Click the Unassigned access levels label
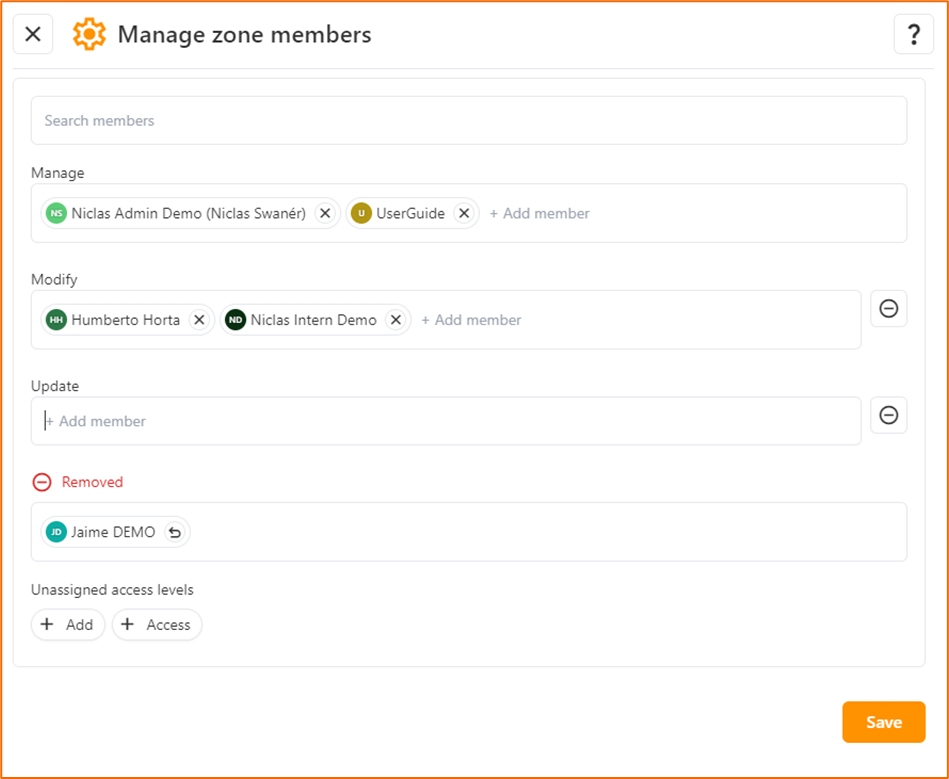The height and width of the screenshot is (779, 949). click(112, 590)
